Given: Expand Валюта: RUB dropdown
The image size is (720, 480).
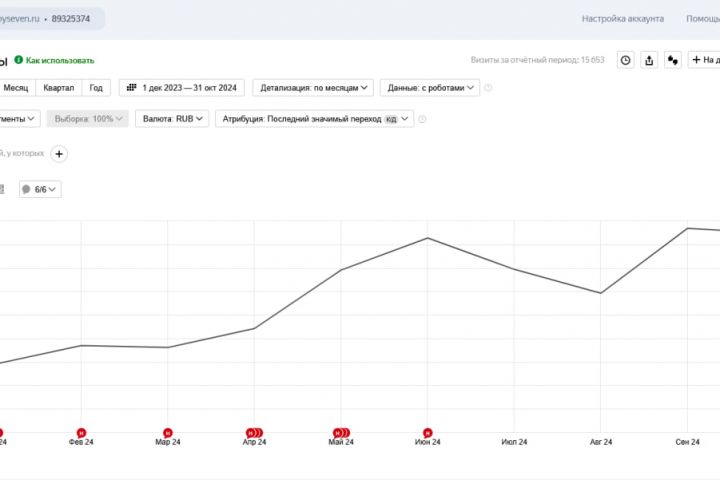Looking at the screenshot, I should point(172,119).
